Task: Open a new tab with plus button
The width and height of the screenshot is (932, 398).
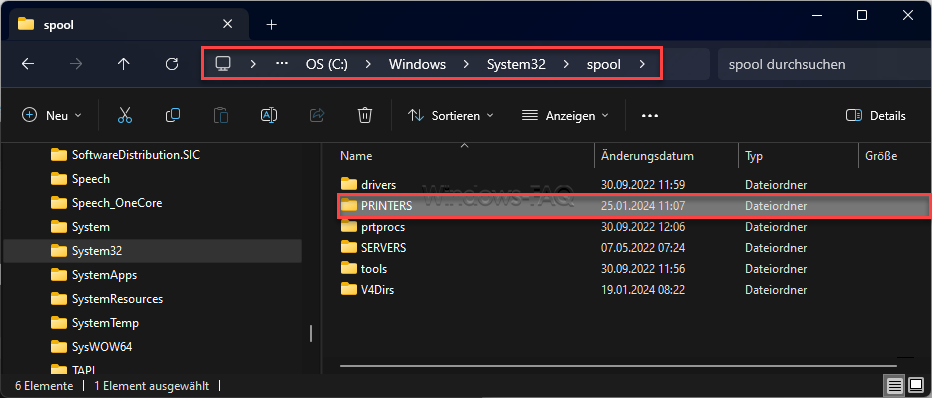Action: [272, 24]
